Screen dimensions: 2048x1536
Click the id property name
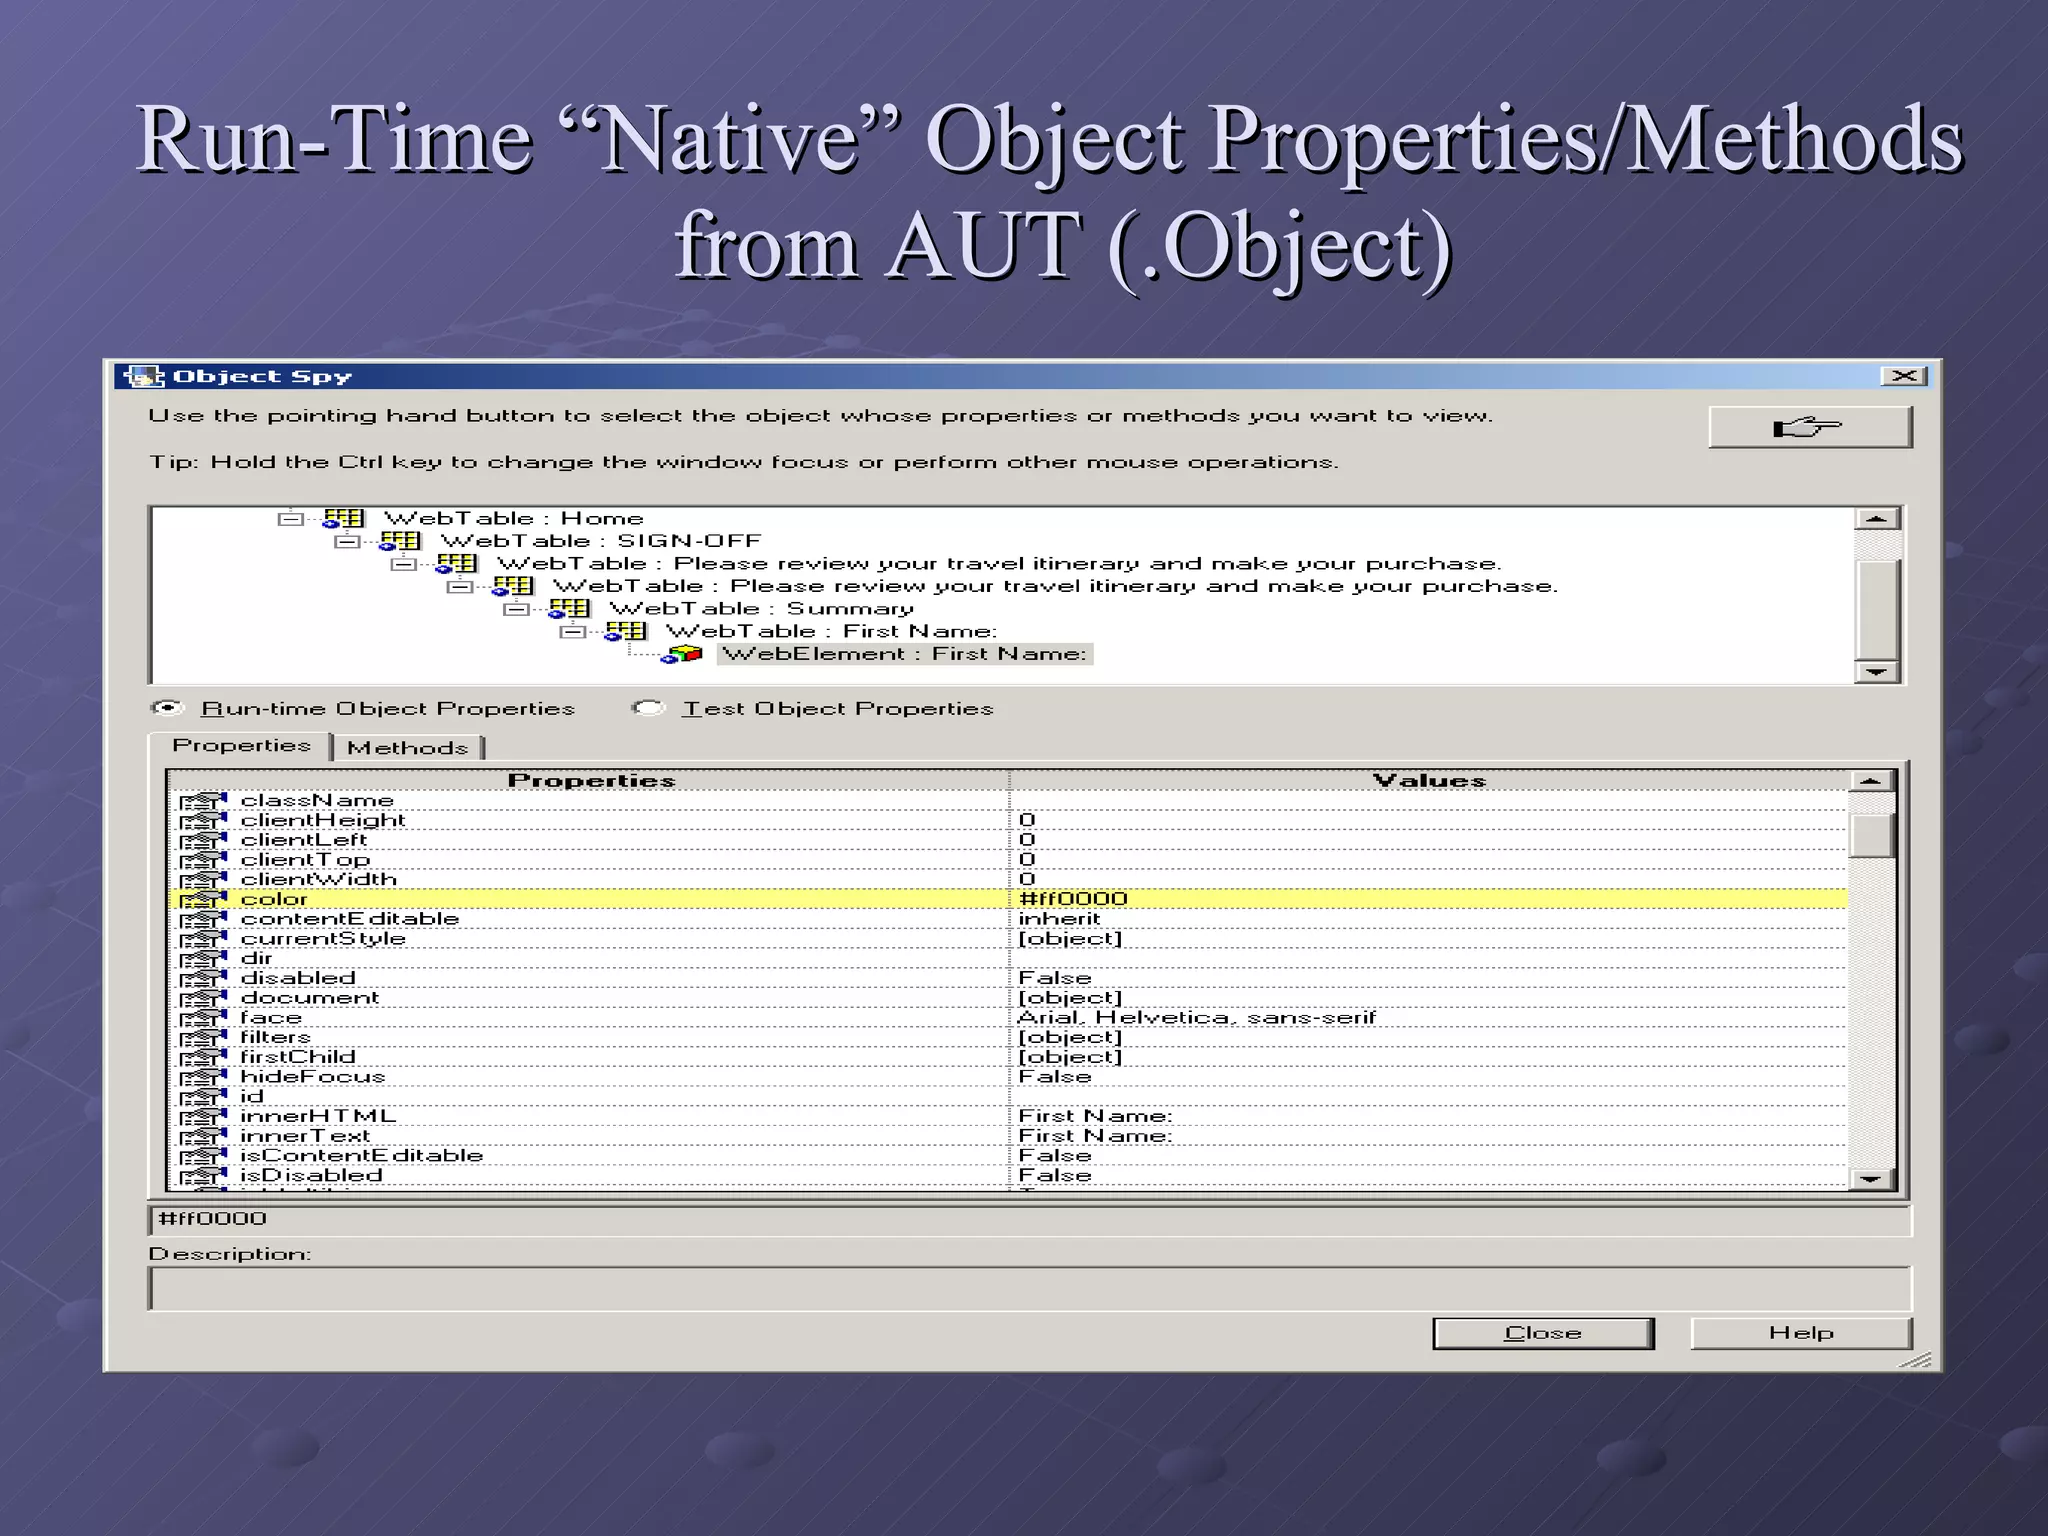point(252,1097)
